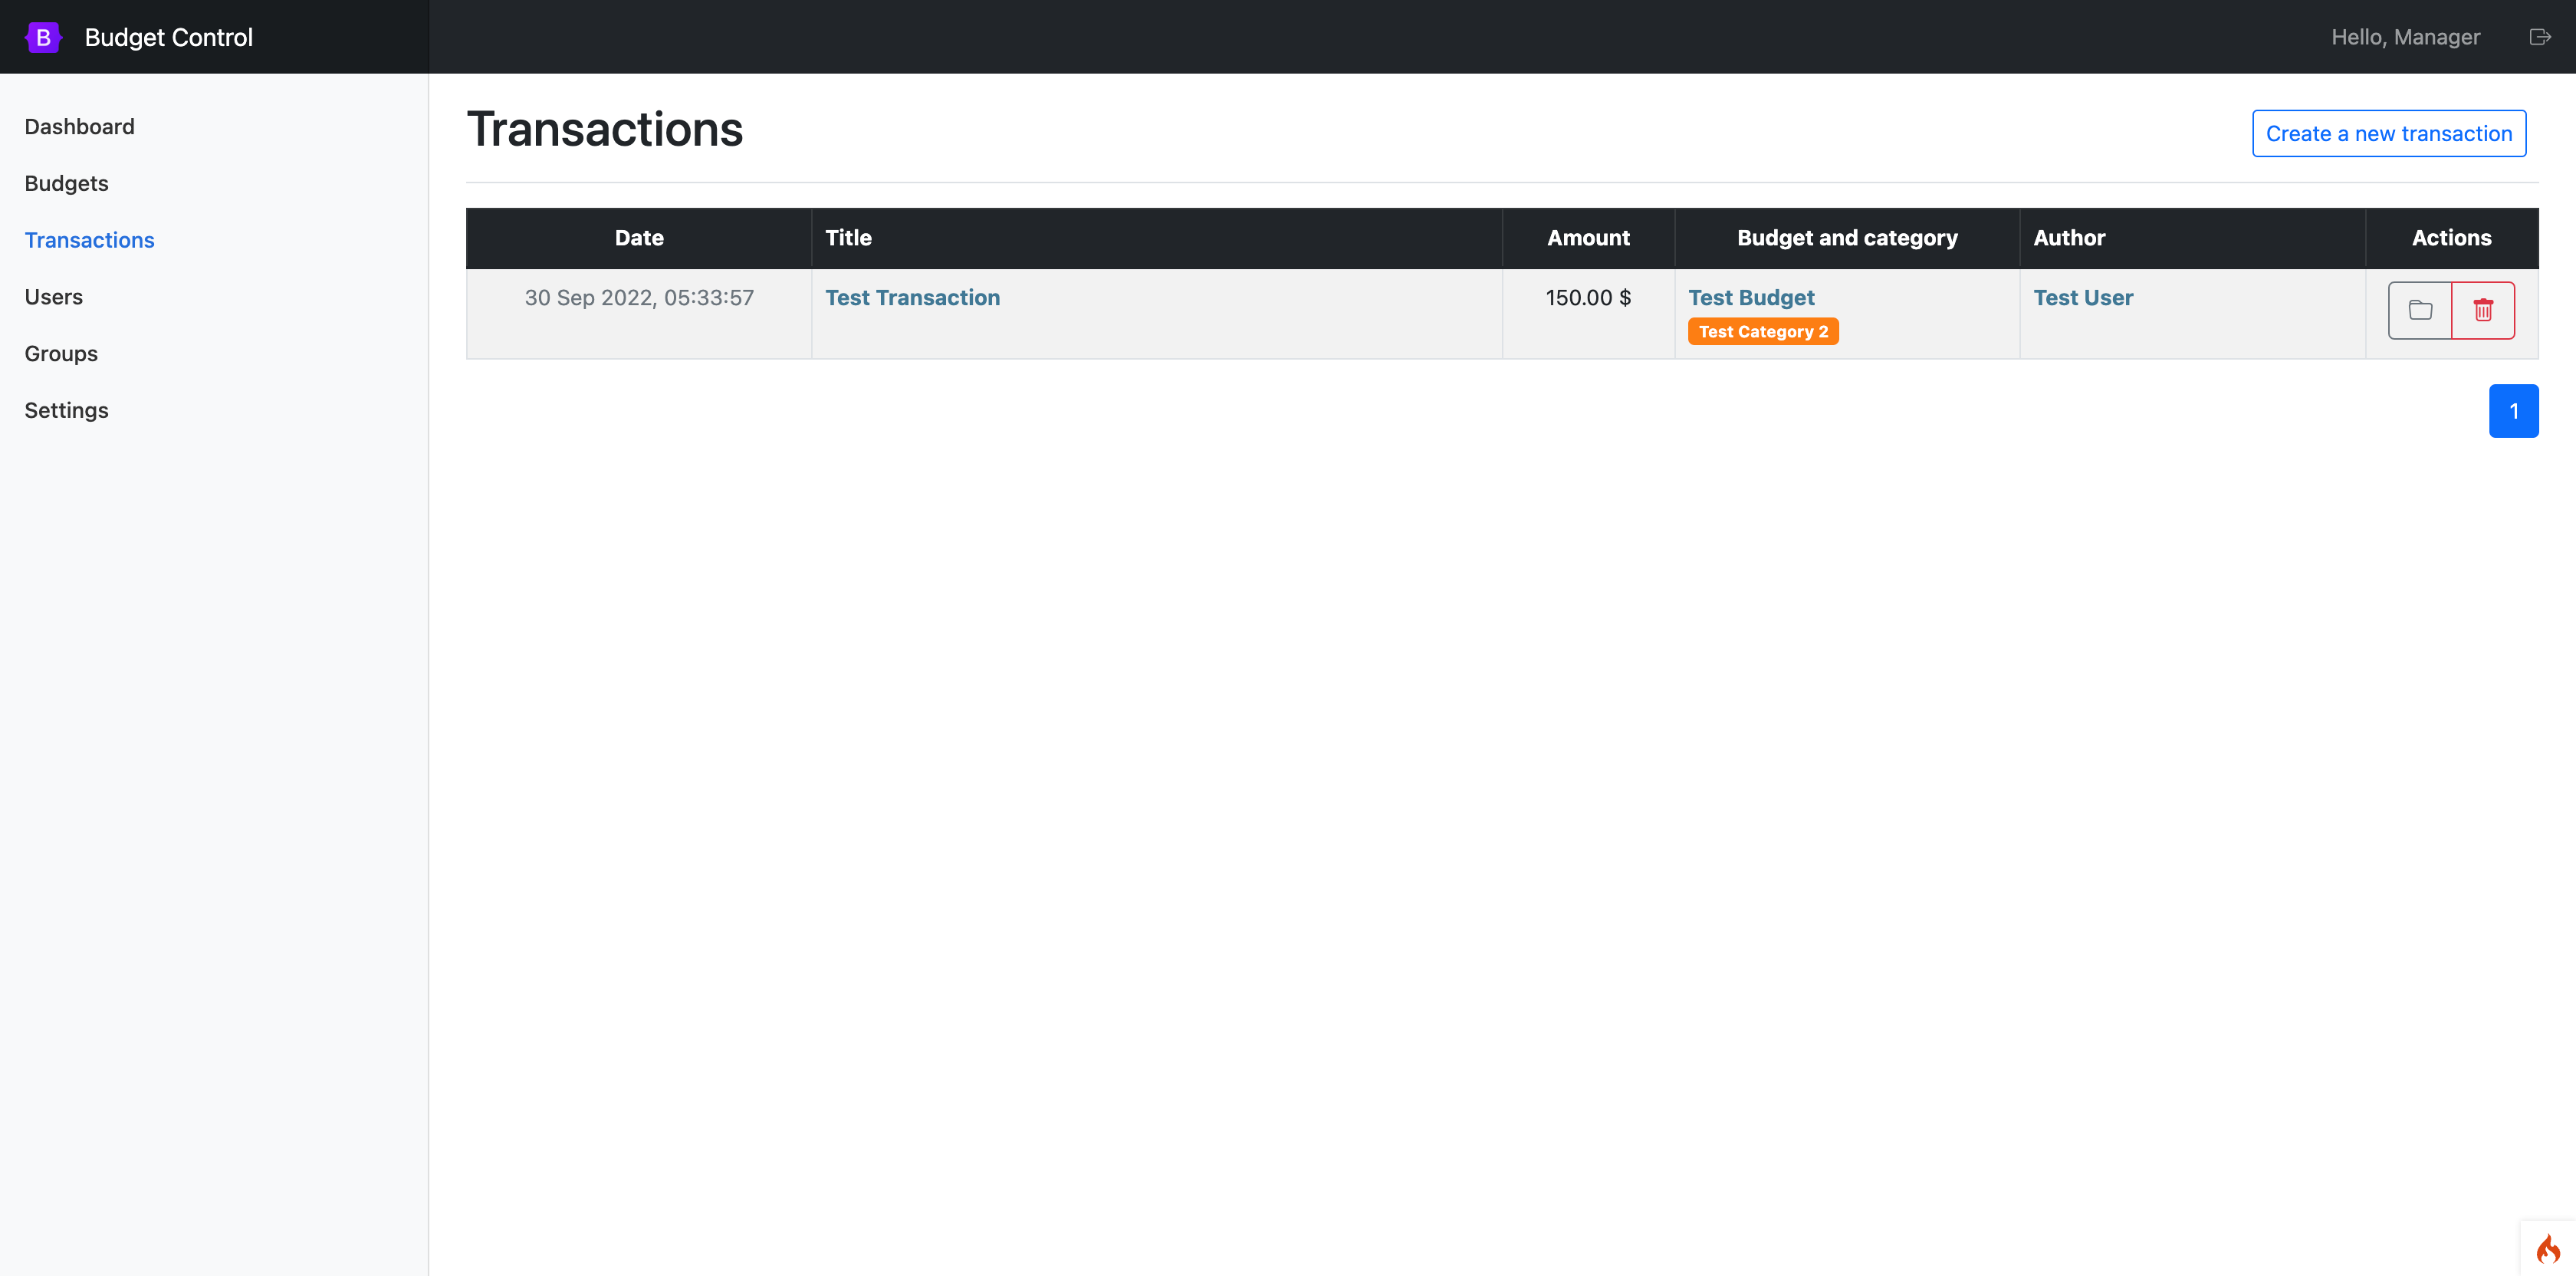
Task: Click Create a new transaction button
Action: (2388, 134)
